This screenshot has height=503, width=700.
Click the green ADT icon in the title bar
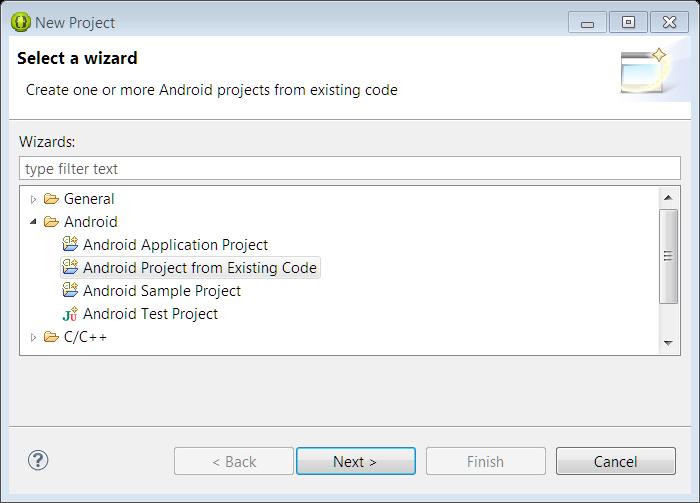[x=21, y=22]
